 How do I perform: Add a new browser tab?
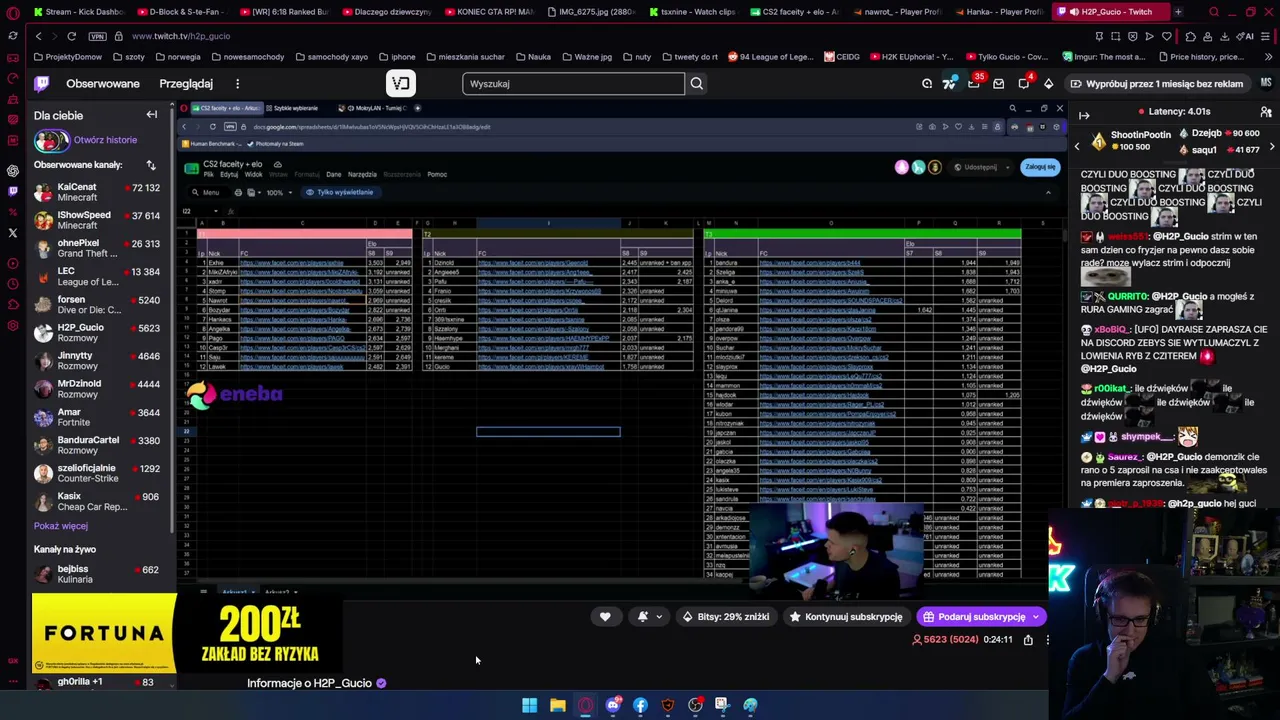pyautogui.click(x=1178, y=12)
